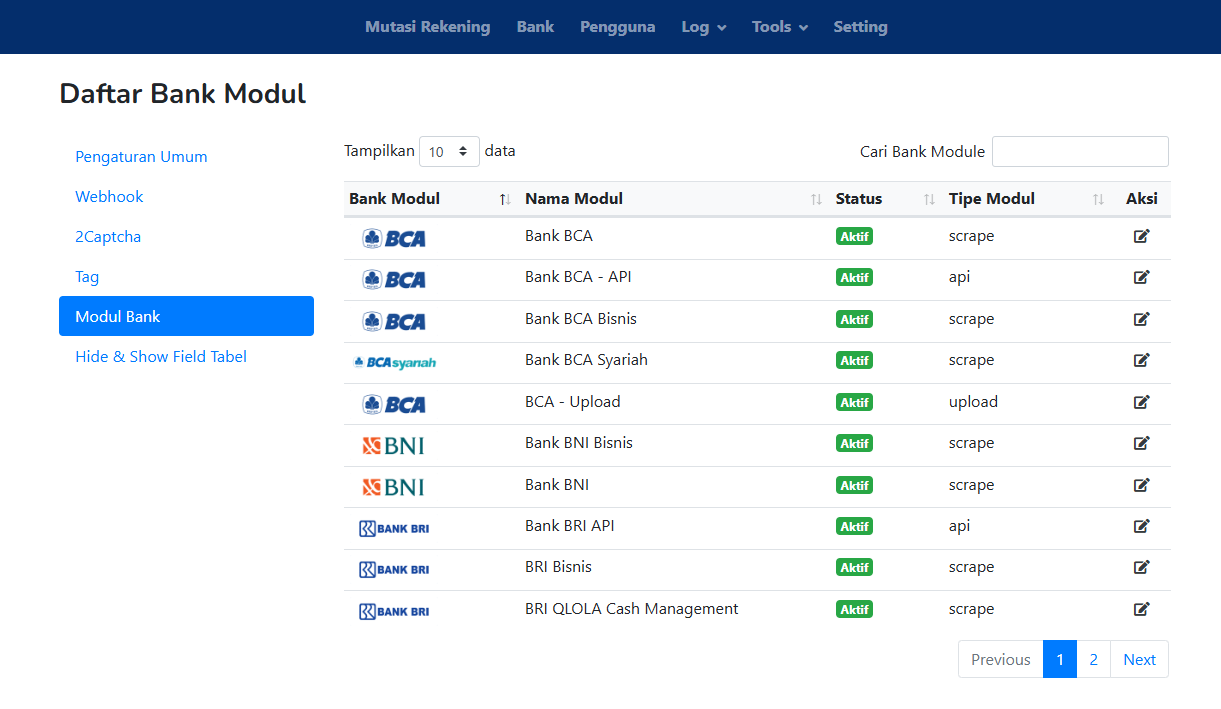The height and width of the screenshot is (709, 1221).
Task: Open Mutasi Rekening in the navbar
Action: click(x=427, y=27)
